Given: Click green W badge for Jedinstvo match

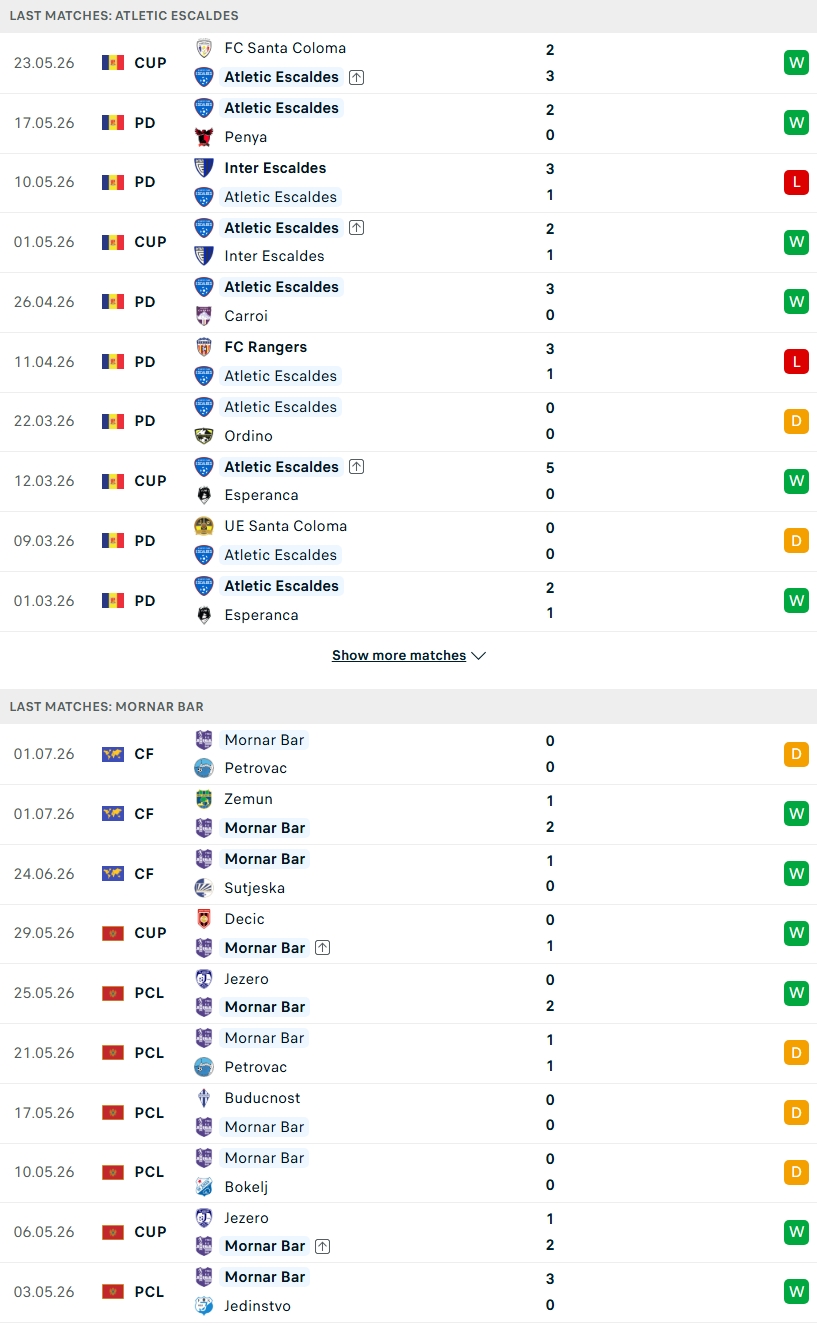Looking at the screenshot, I should (x=796, y=1291).
